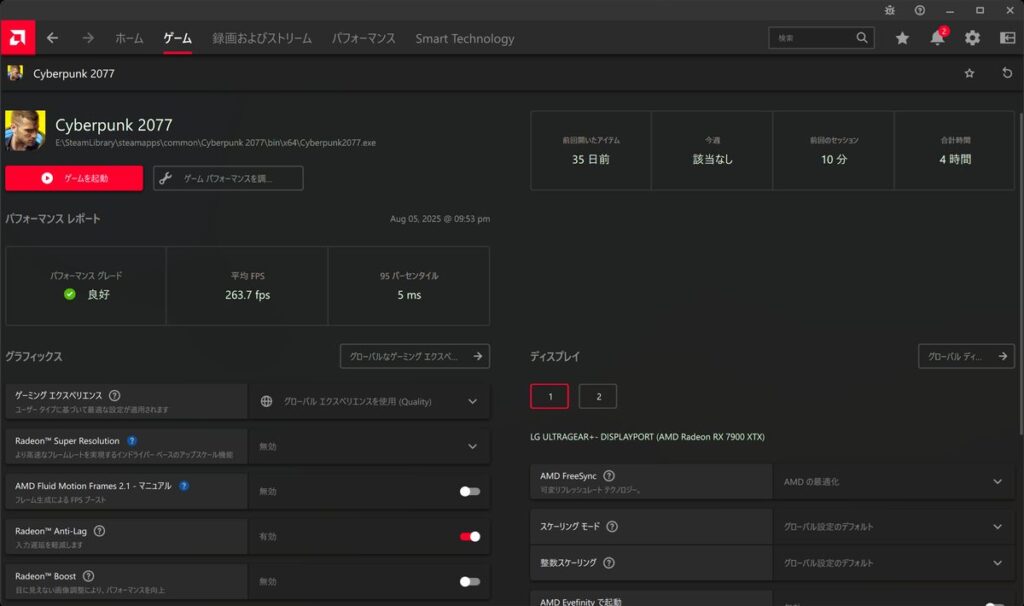Open settings gear icon

(x=972, y=38)
